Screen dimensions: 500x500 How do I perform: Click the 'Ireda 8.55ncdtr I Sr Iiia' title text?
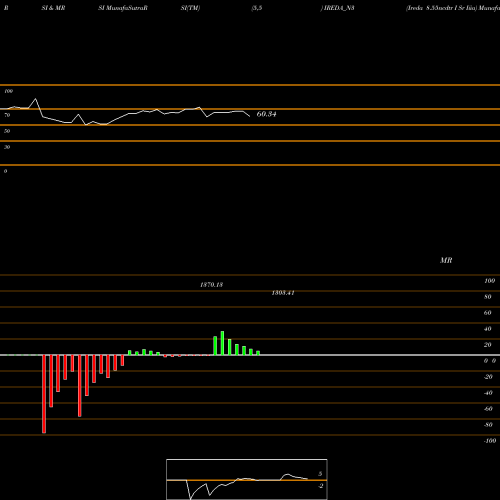442,8
